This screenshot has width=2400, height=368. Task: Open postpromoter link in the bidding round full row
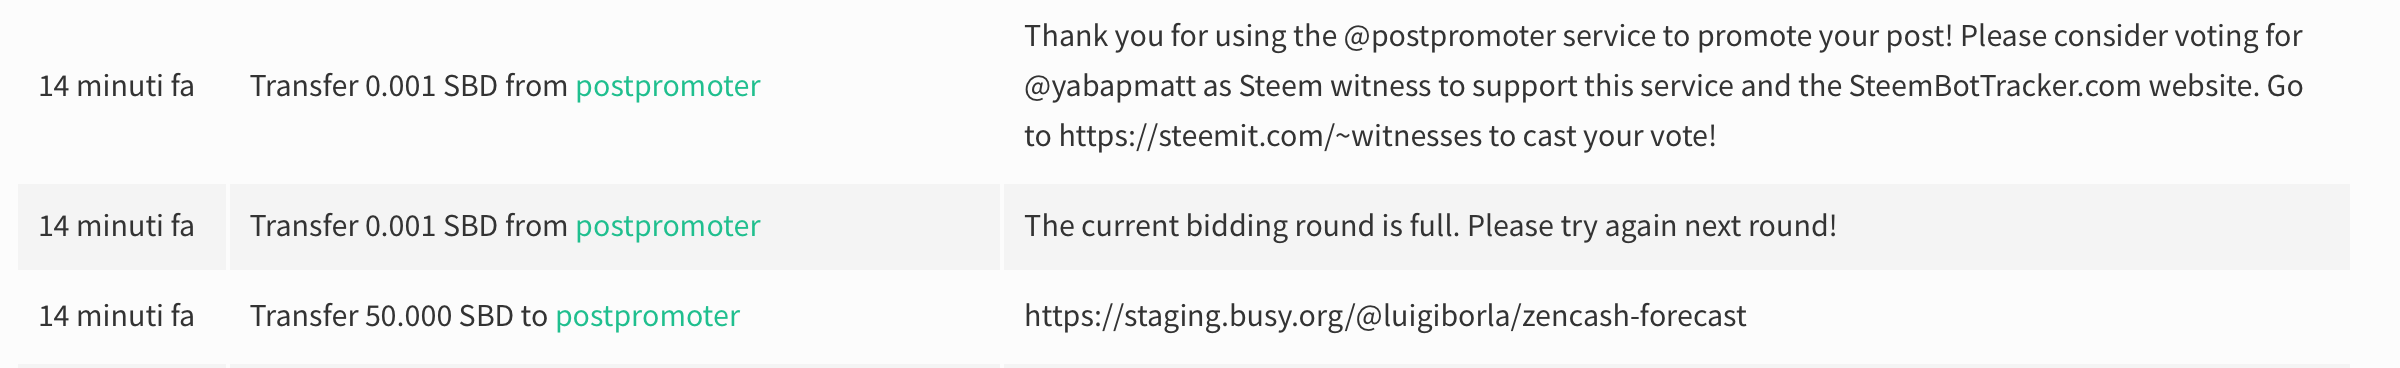668,226
